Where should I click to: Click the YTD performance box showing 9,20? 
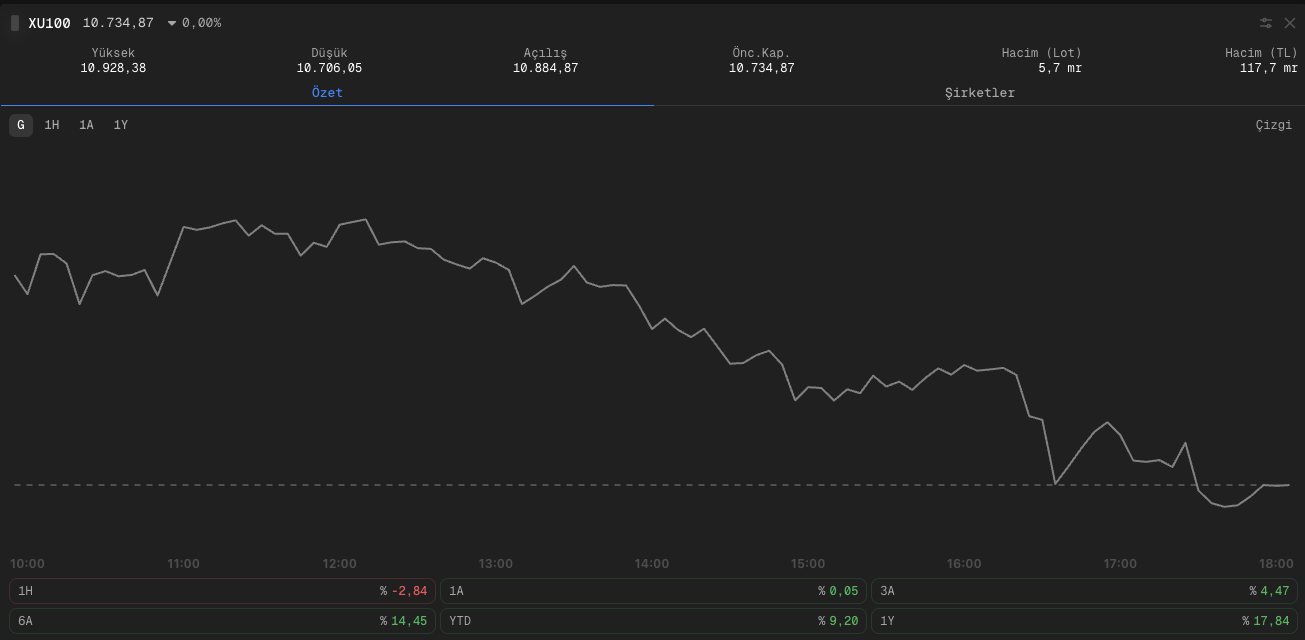653,621
